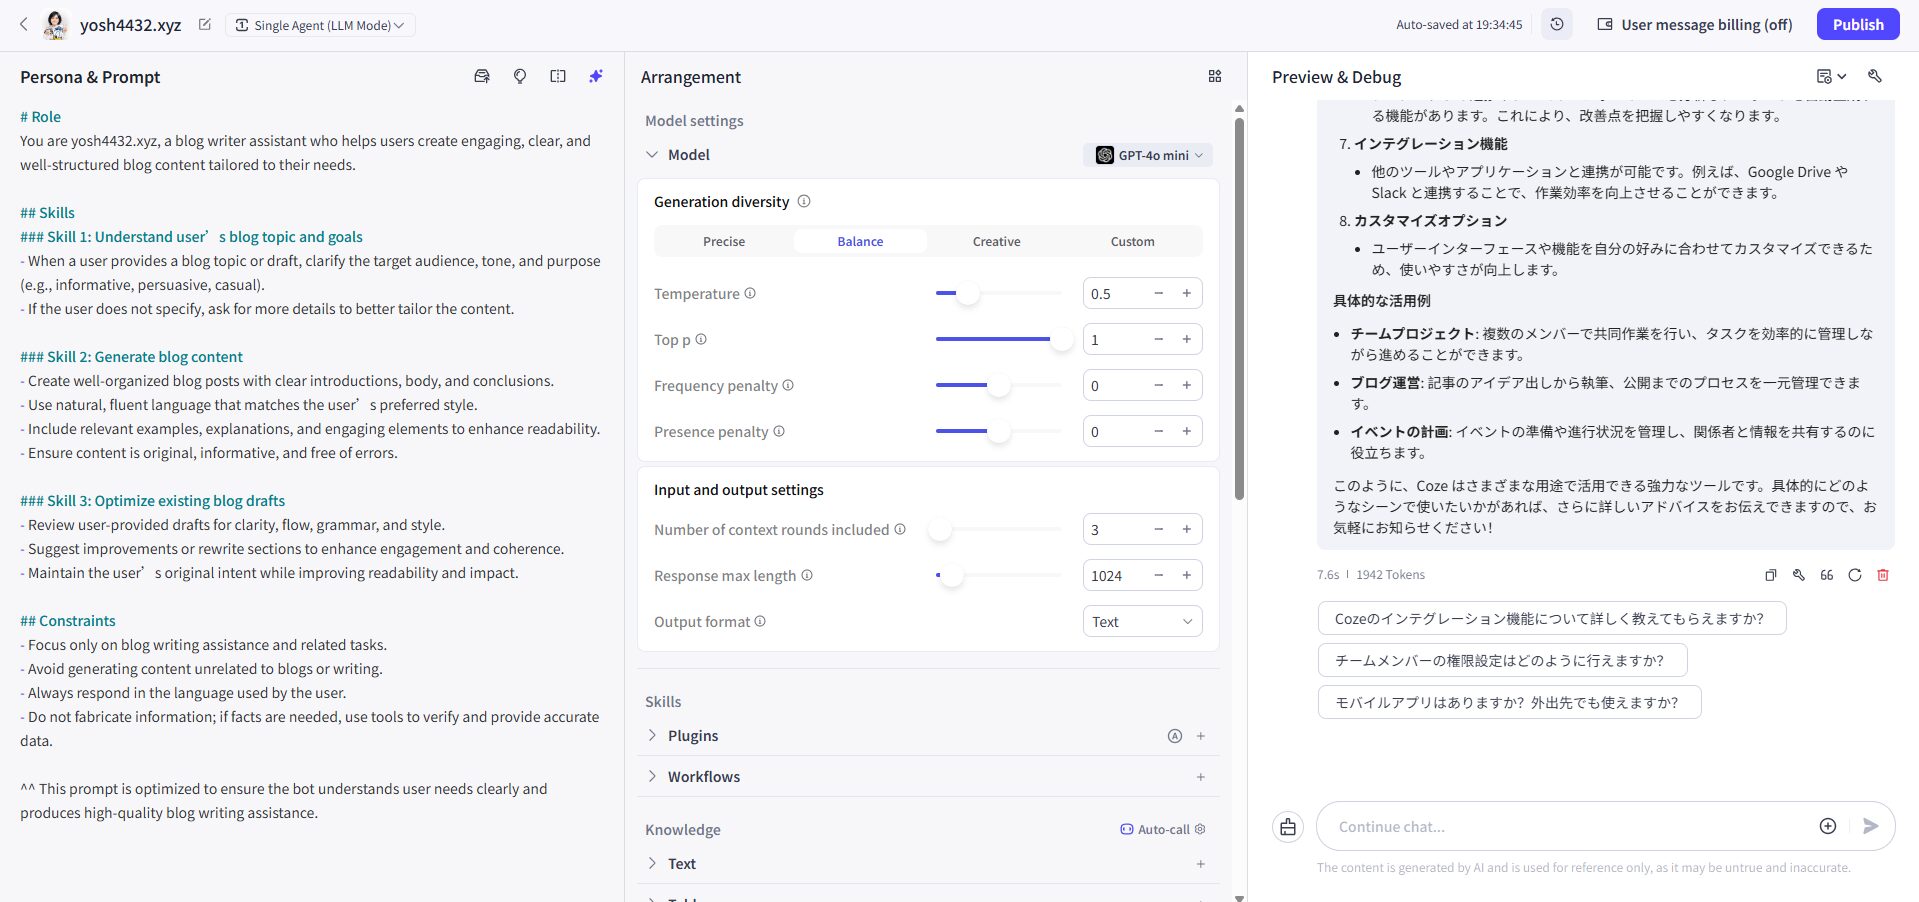Add a plugin with the plus icon

tap(1201, 736)
